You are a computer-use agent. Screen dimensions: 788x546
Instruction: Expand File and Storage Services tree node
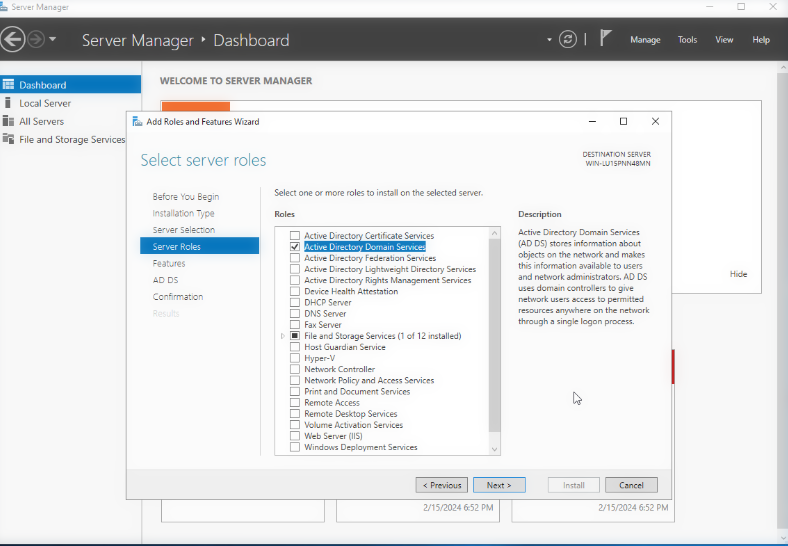pyautogui.click(x=284, y=336)
